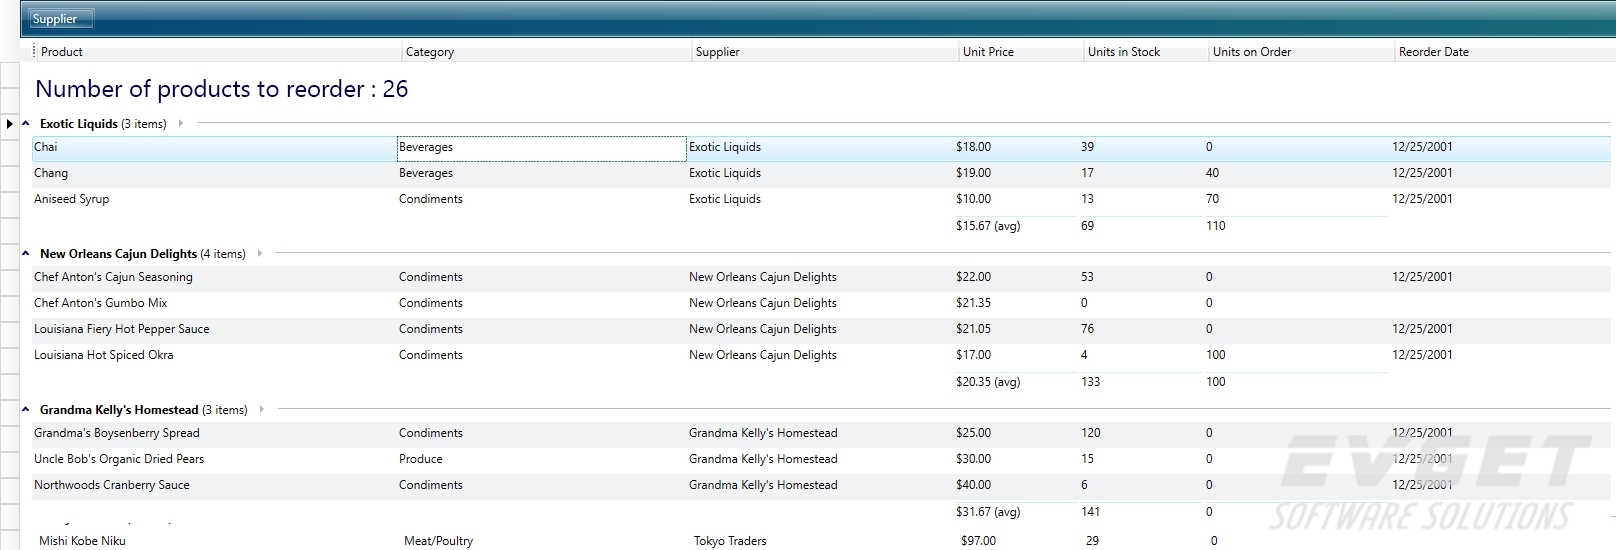
Task: Click the $31.67 (avg) summary
Action: tap(988, 512)
